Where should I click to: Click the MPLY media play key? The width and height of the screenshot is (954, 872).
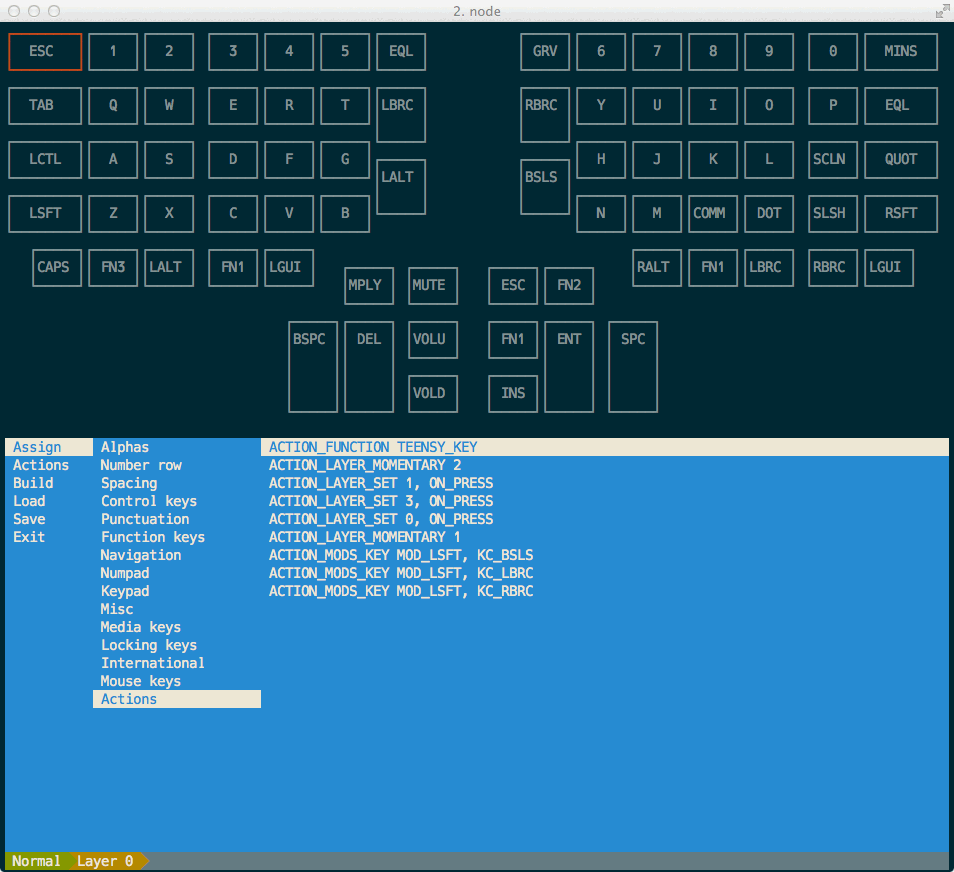pyautogui.click(x=369, y=286)
